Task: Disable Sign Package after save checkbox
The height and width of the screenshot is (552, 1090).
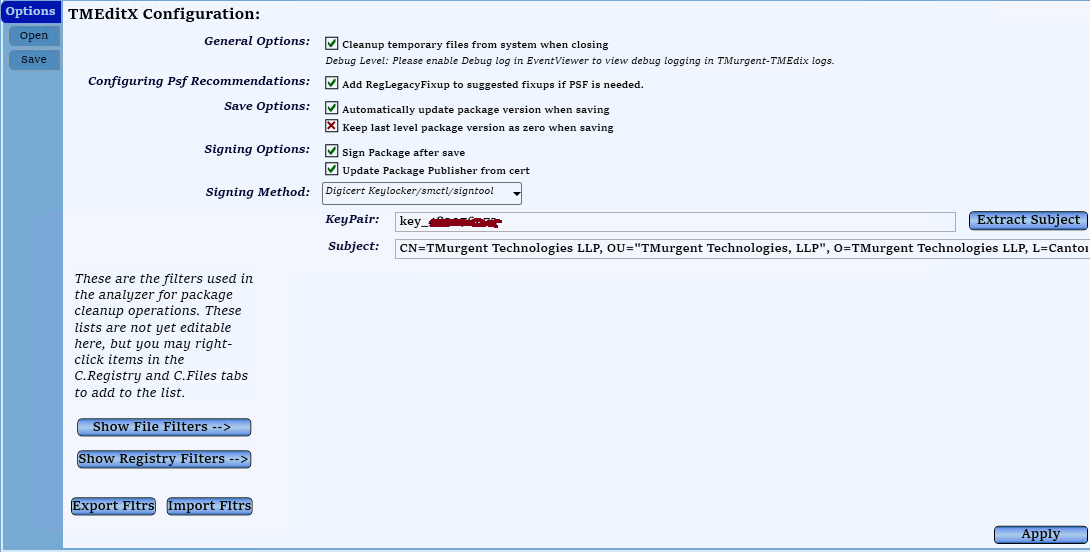Action: (332, 152)
